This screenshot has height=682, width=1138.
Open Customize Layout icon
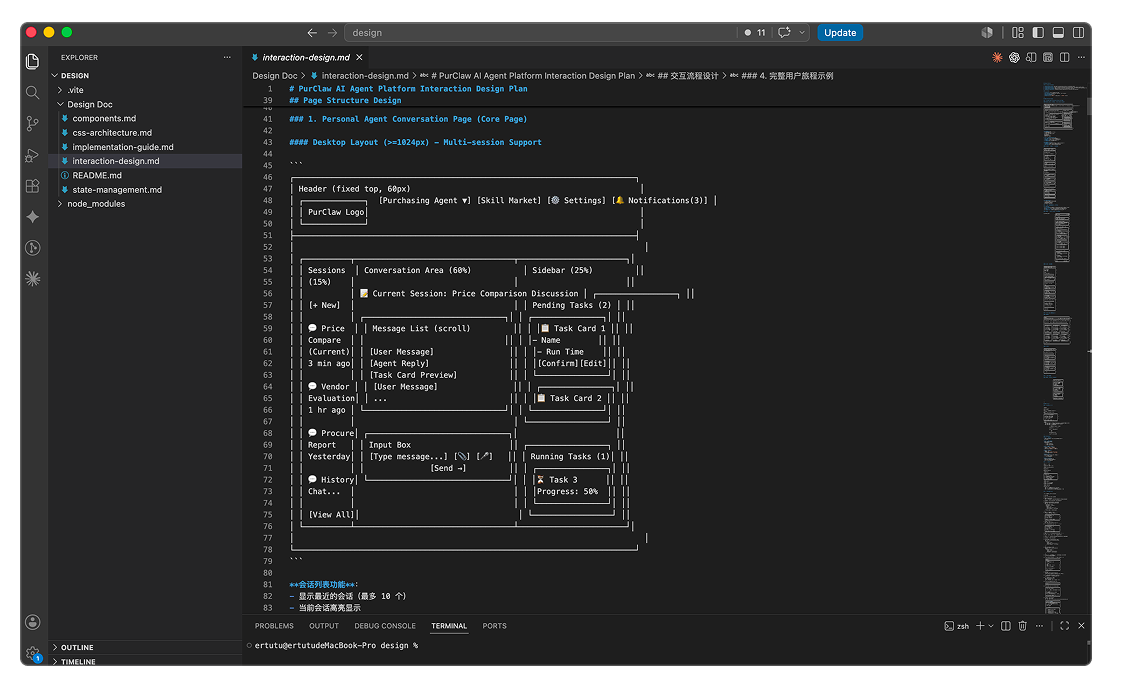(x=1018, y=33)
